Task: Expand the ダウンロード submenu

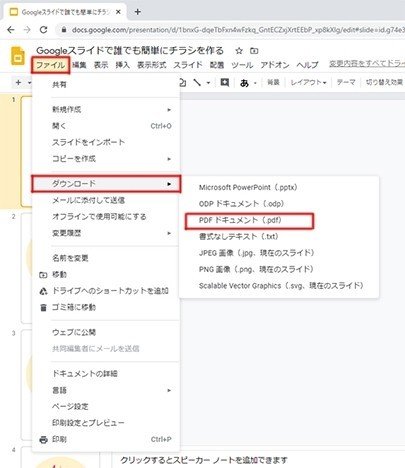Action: (x=106, y=184)
